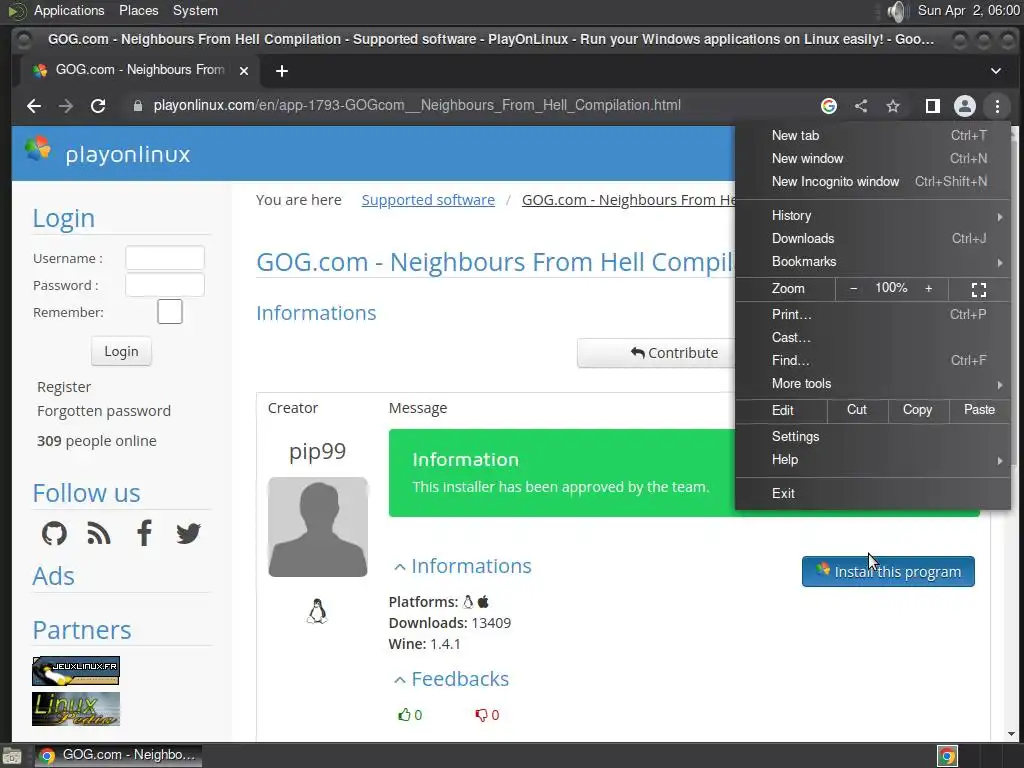Screen dimensions: 1024x768
Task: Click the thumbs-down feedback icon
Action: coord(481,715)
